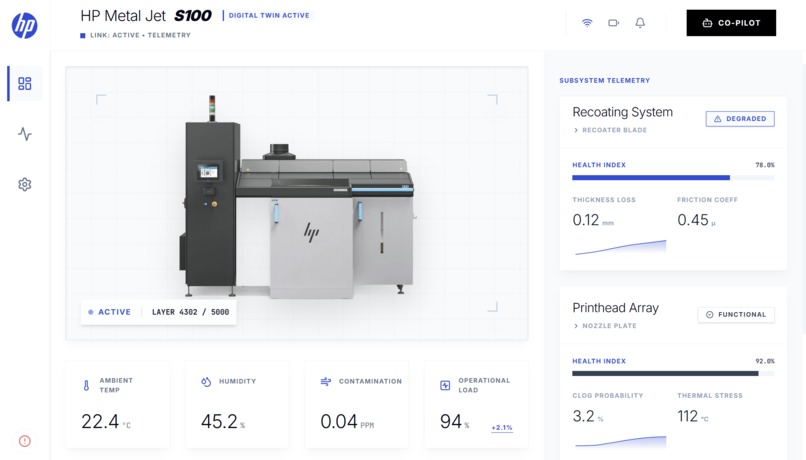The image size is (806, 460).
Task: Click the 45.2 % humidity value
Action: 223,421
